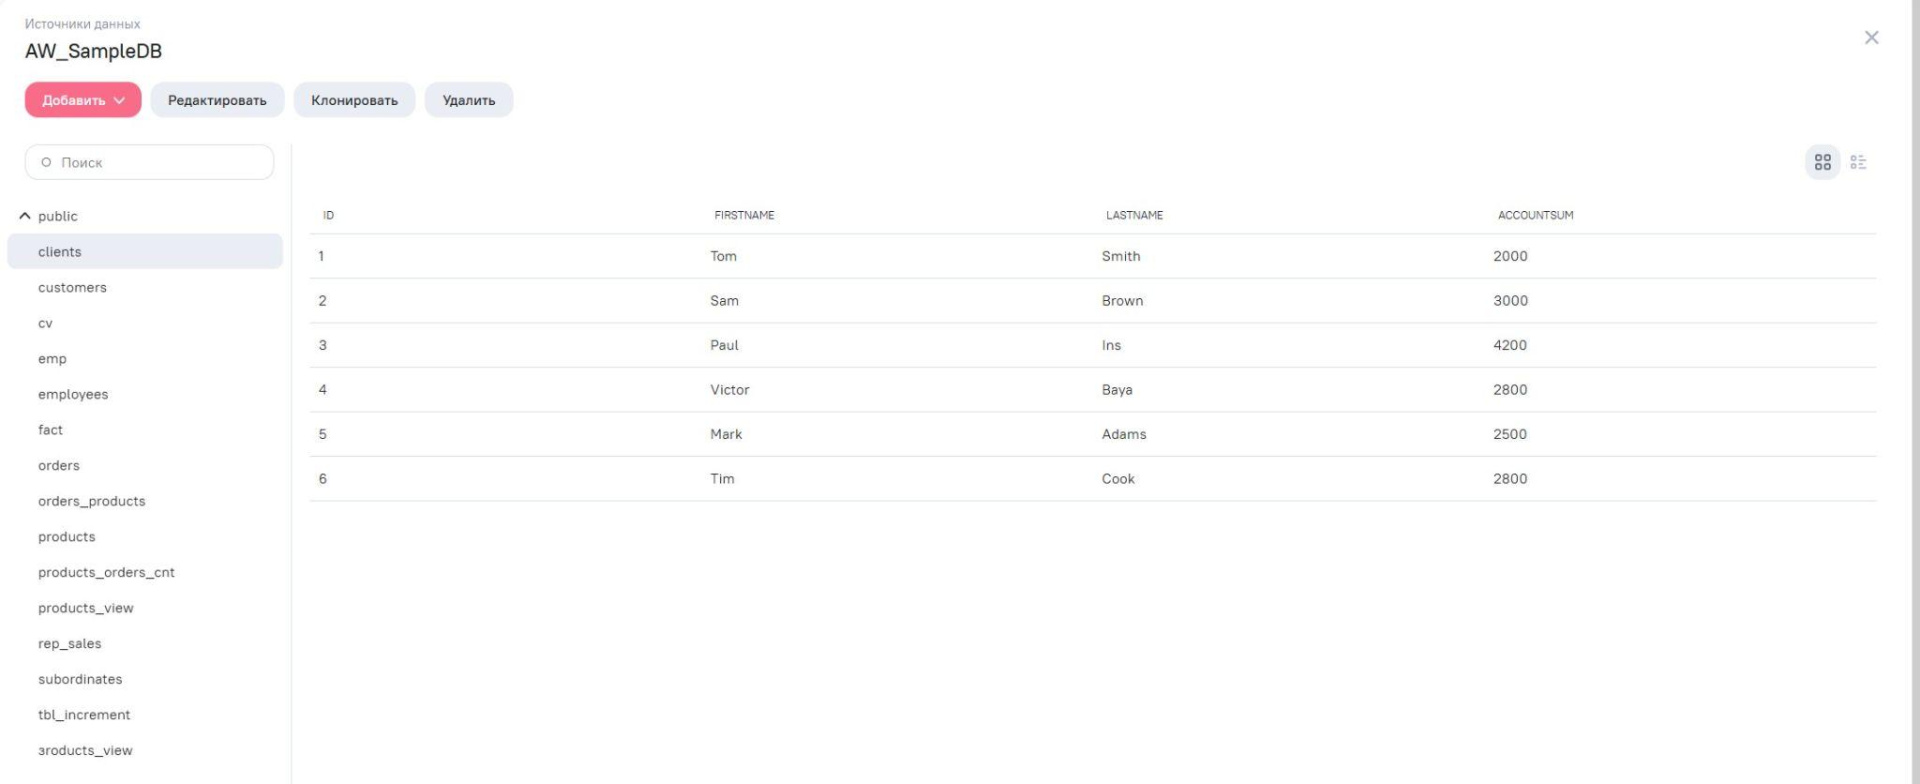Viewport: 1920px width, 784px height.
Task: Click the search magnifier icon
Action: [x=46, y=162]
